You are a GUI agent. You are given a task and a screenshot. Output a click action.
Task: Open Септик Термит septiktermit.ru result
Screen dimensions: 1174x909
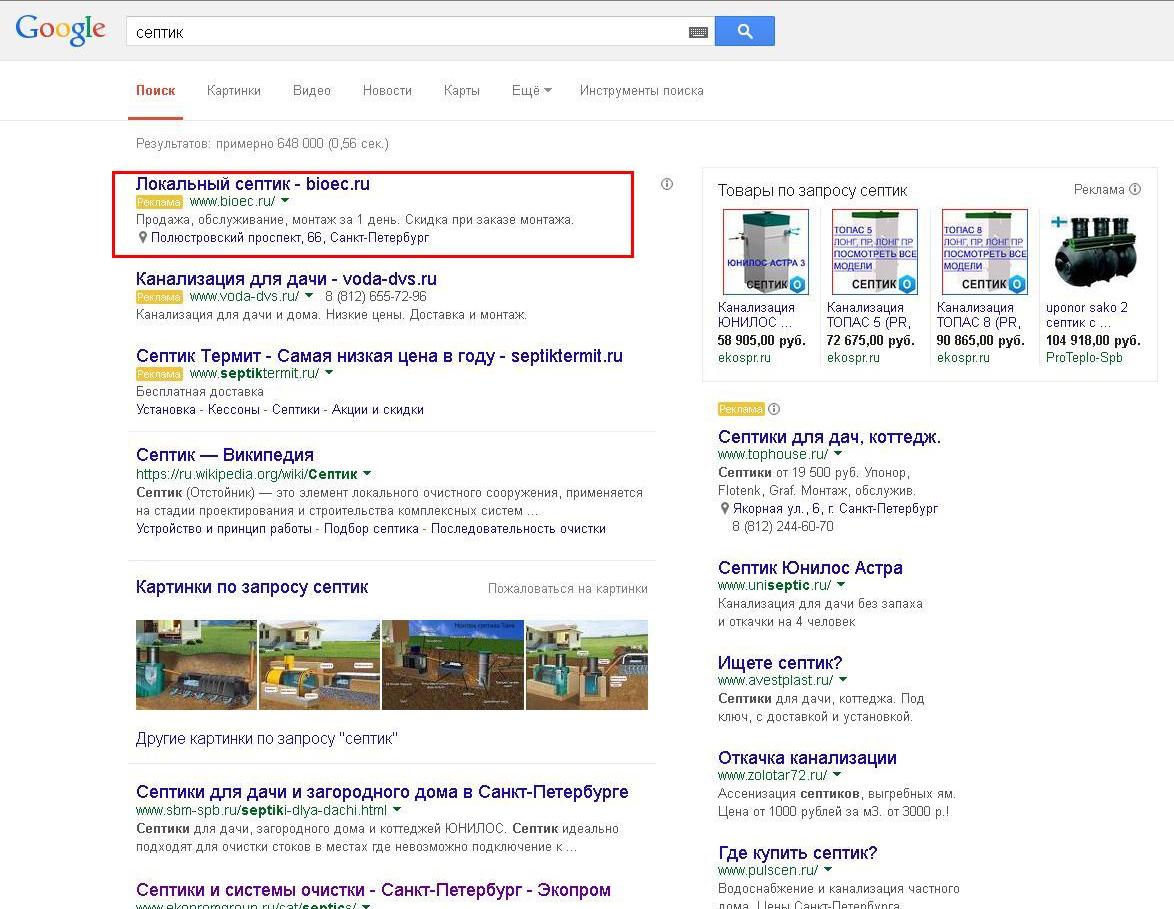tap(379, 356)
